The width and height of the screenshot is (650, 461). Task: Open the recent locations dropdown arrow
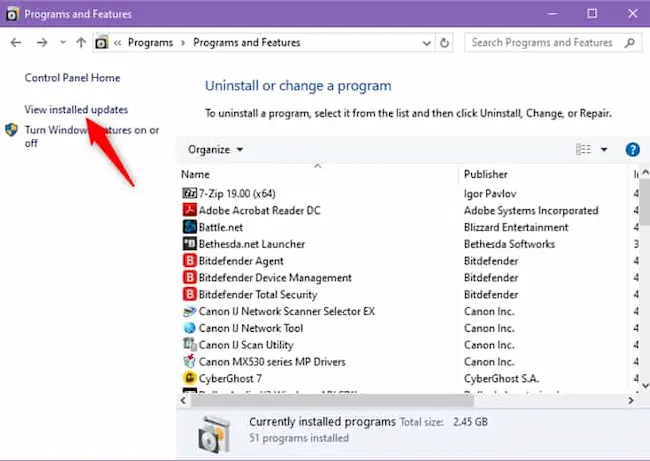point(63,42)
